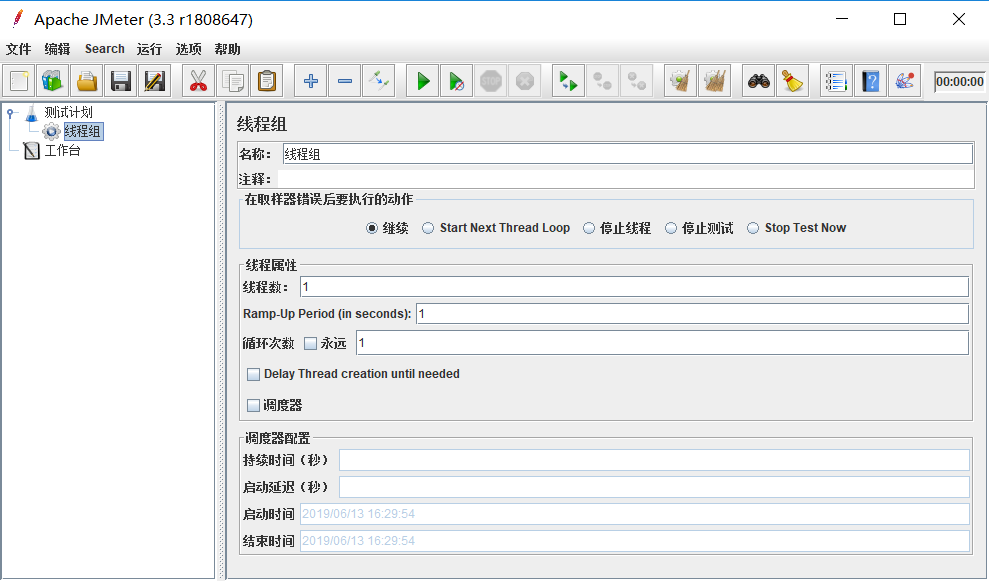Enable Delay Thread creation until needed

click(x=254, y=374)
